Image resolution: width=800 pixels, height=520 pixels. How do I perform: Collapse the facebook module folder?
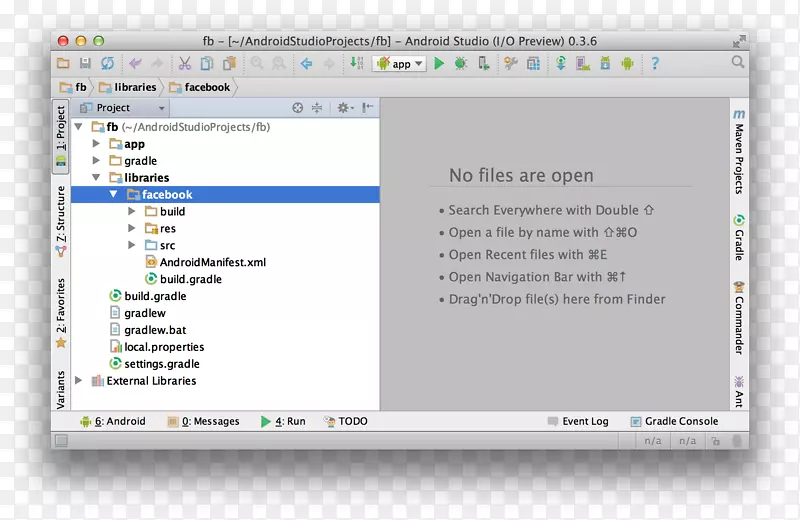point(113,194)
